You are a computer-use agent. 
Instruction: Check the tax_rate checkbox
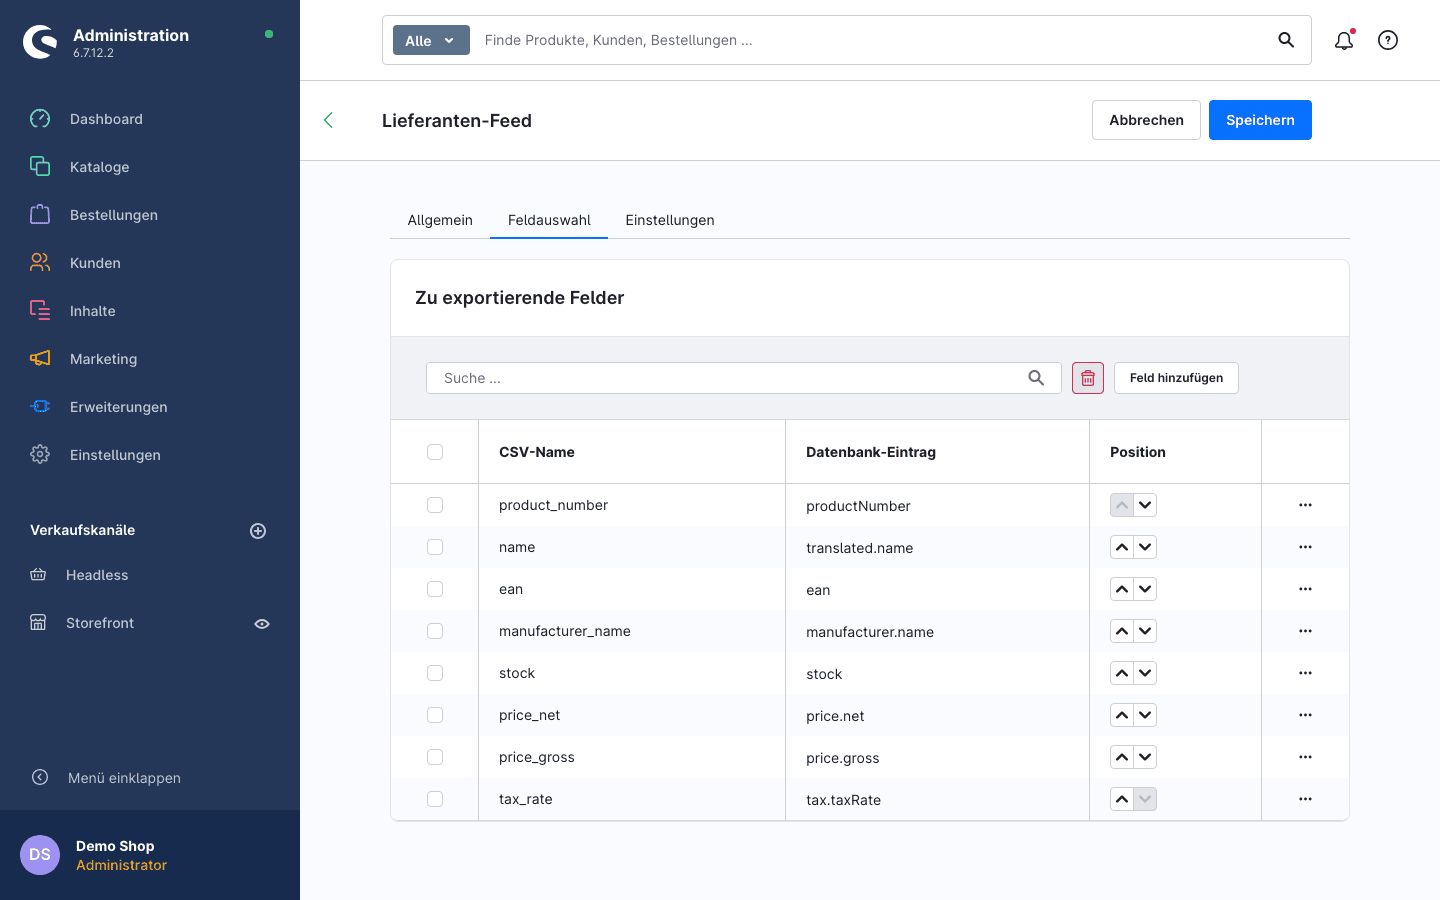tap(435, 799)
